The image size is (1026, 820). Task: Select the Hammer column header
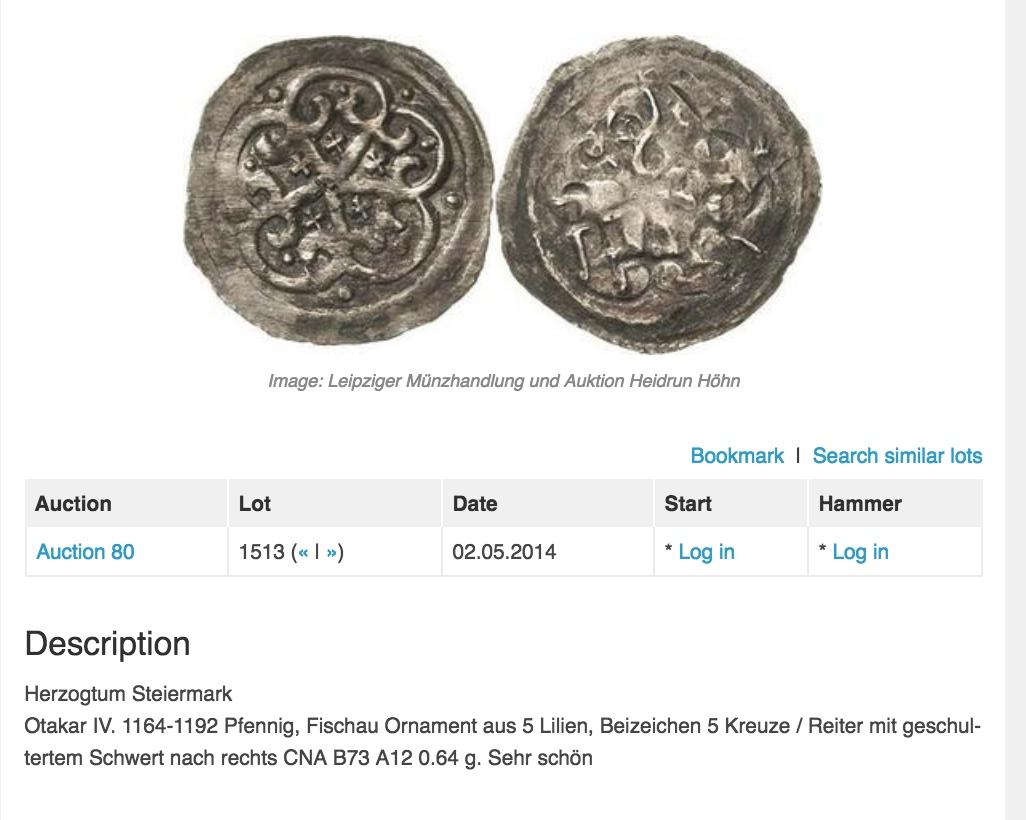click(x=860, y=504)
